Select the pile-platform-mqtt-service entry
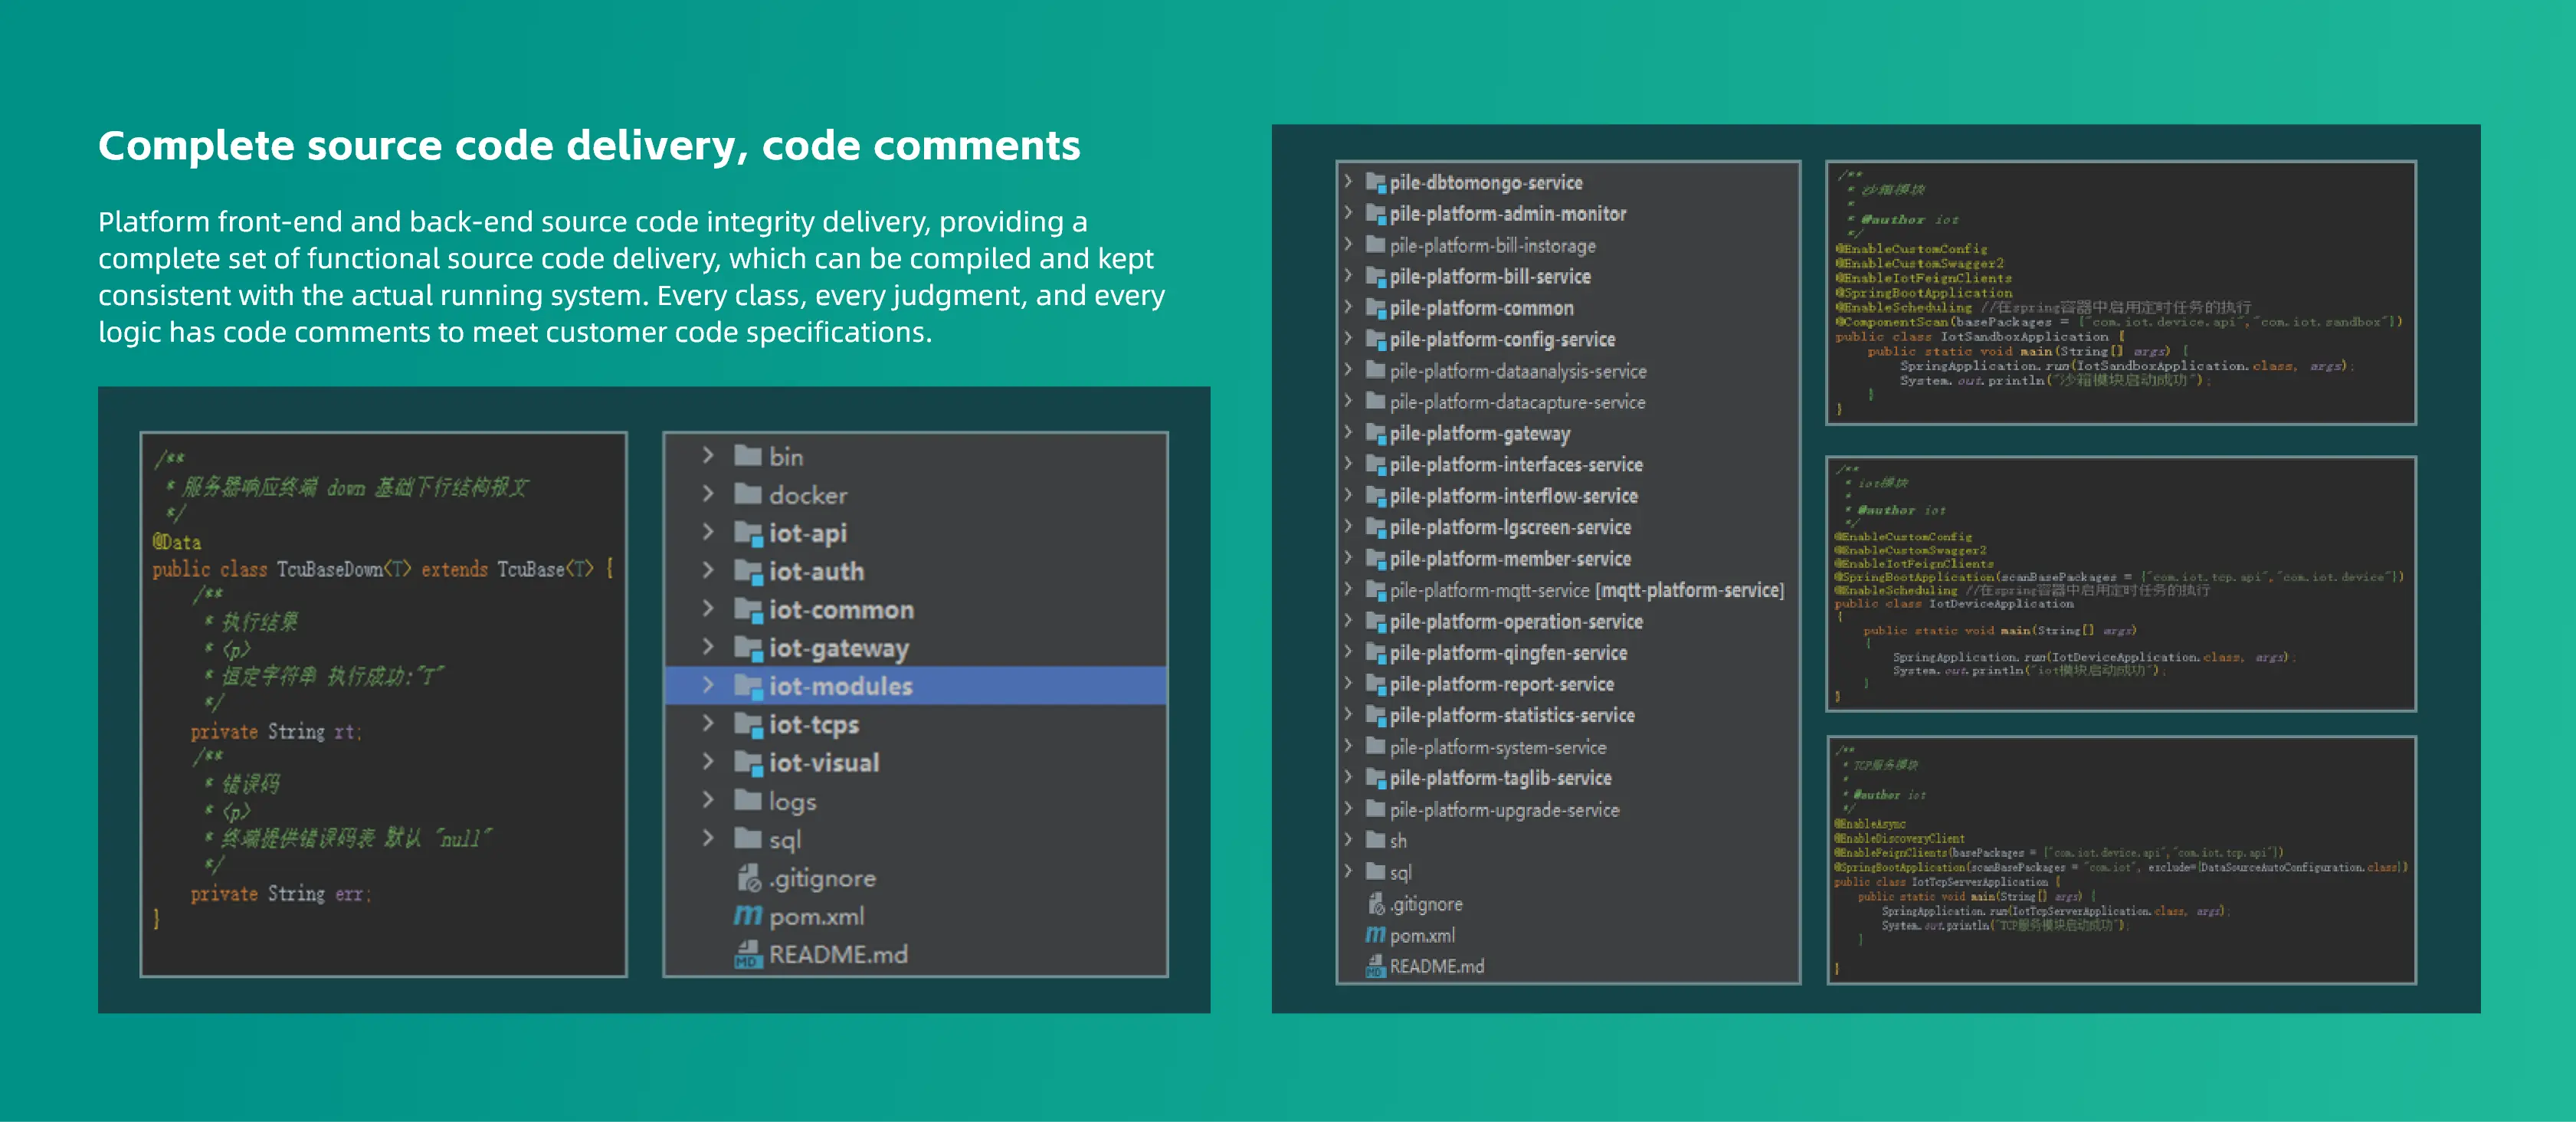Screen dimensions: 2576x1122 click(x=1568, y=590)
